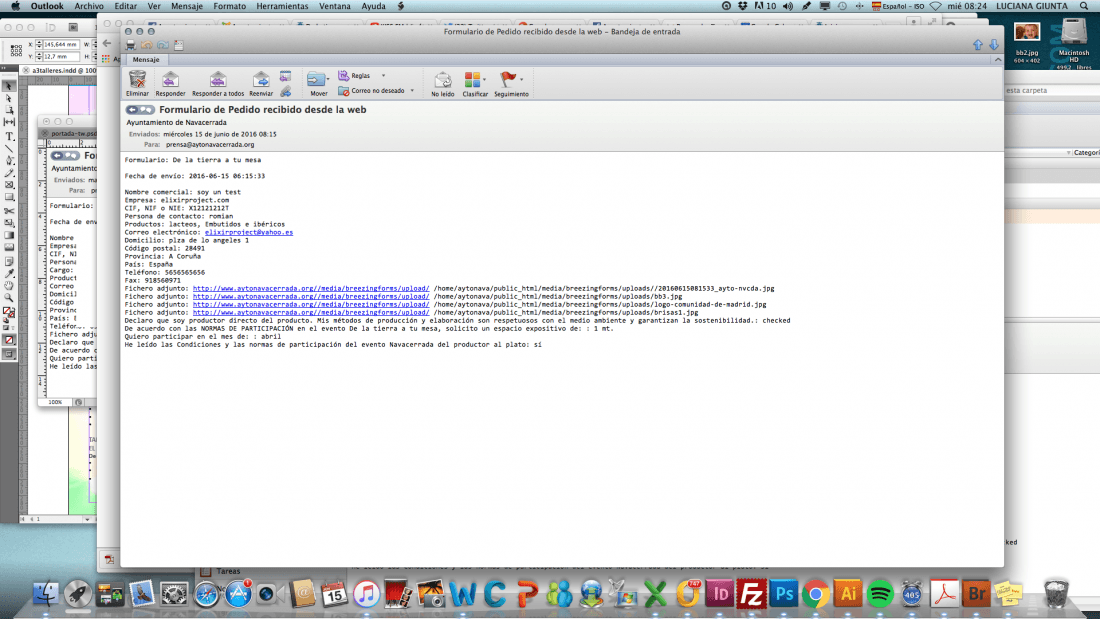
Task: Click the Seguimiento red flag icon
Action: pos(507,79)
